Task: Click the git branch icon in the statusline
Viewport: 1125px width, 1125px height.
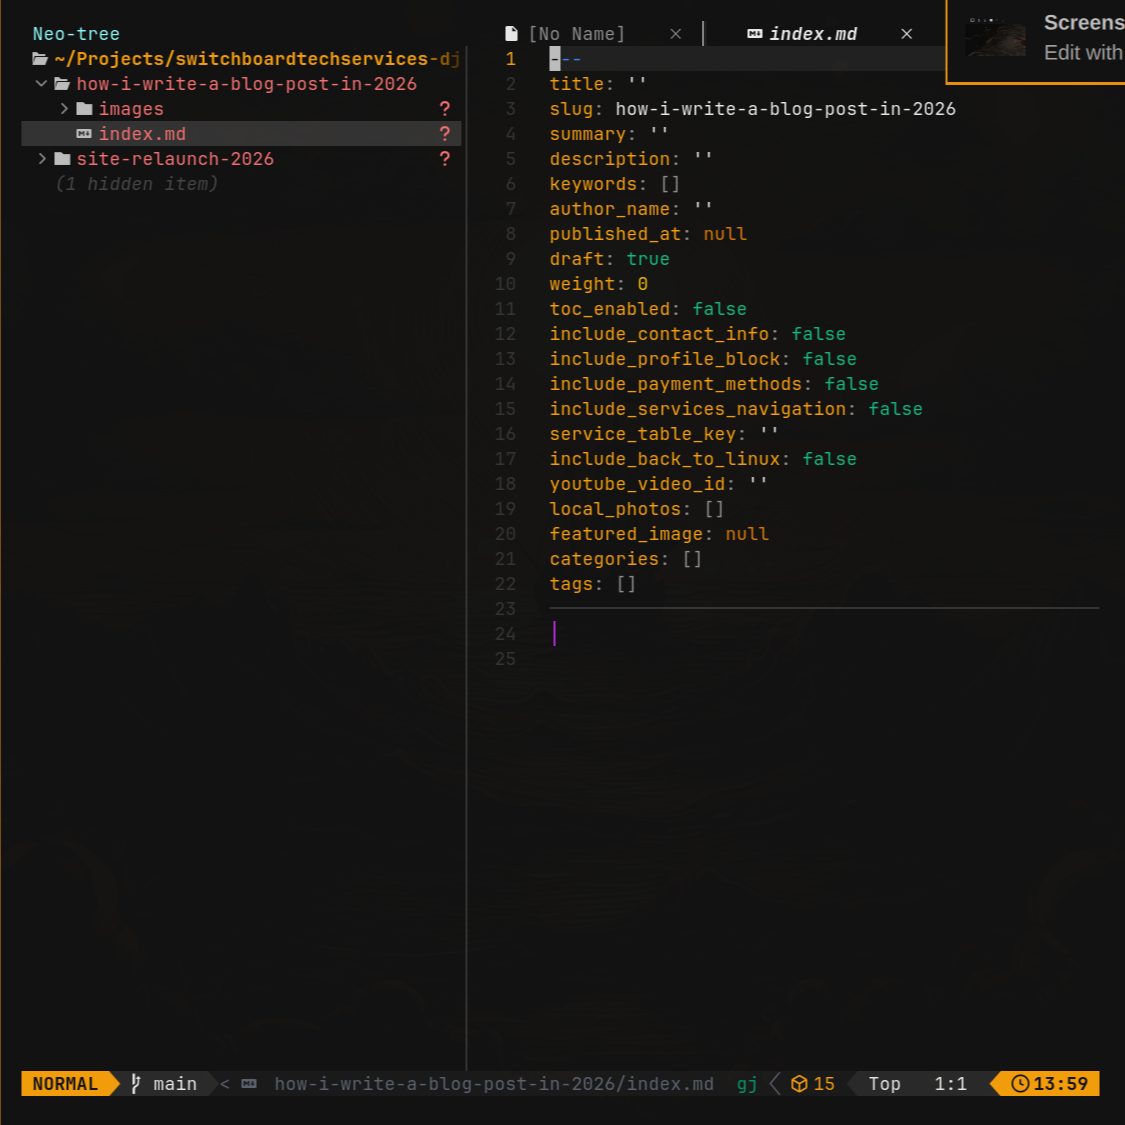Action: pos(136,1083)
